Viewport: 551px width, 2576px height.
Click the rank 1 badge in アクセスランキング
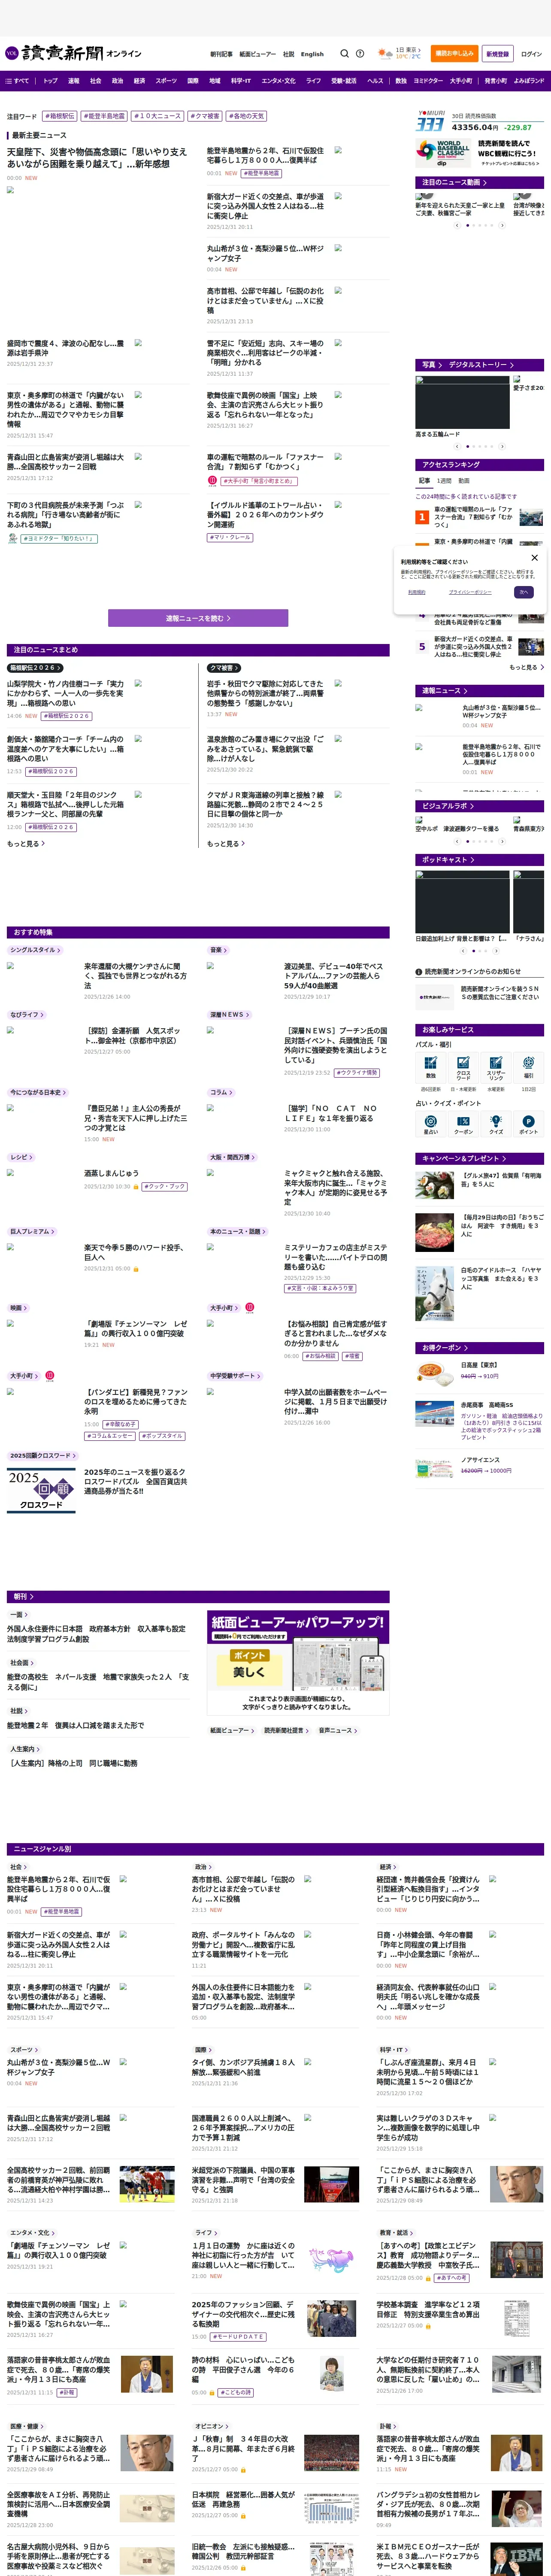(x=422, y=517)
